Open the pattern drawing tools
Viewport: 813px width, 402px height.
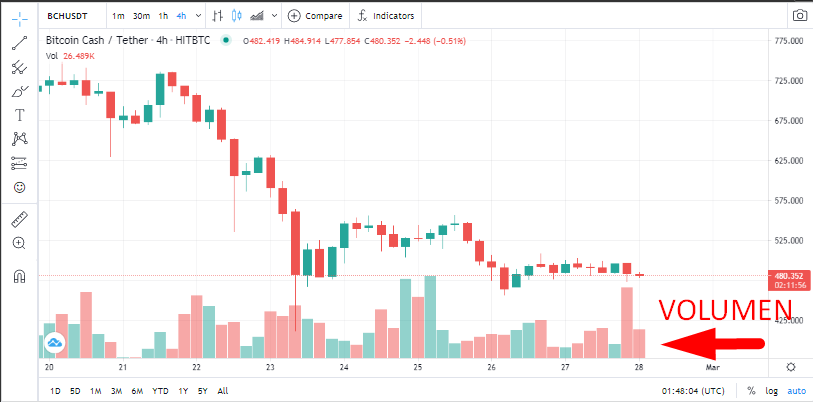click(20, 138)
